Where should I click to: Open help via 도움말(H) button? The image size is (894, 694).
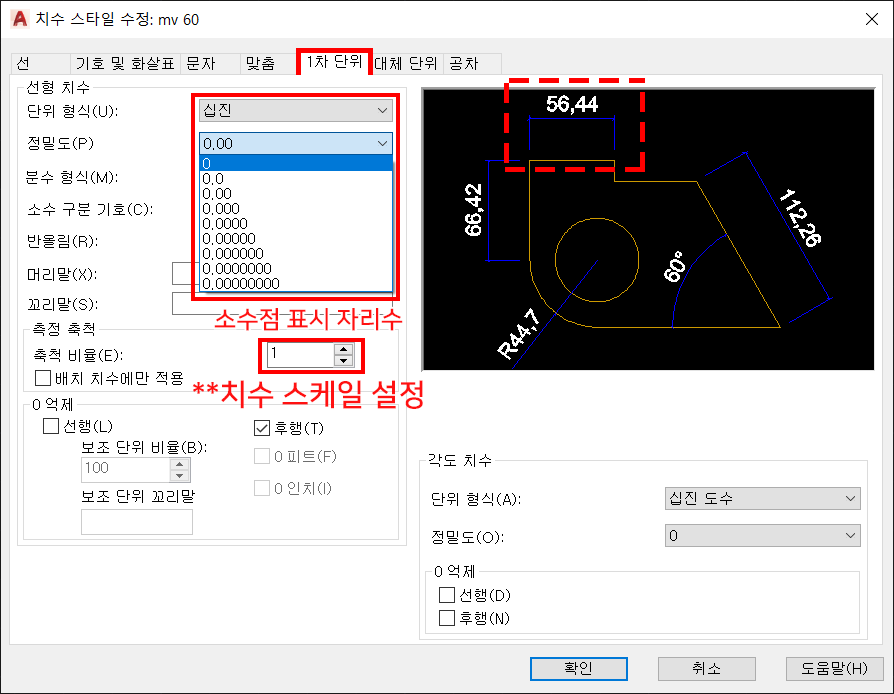coord(834,668)
